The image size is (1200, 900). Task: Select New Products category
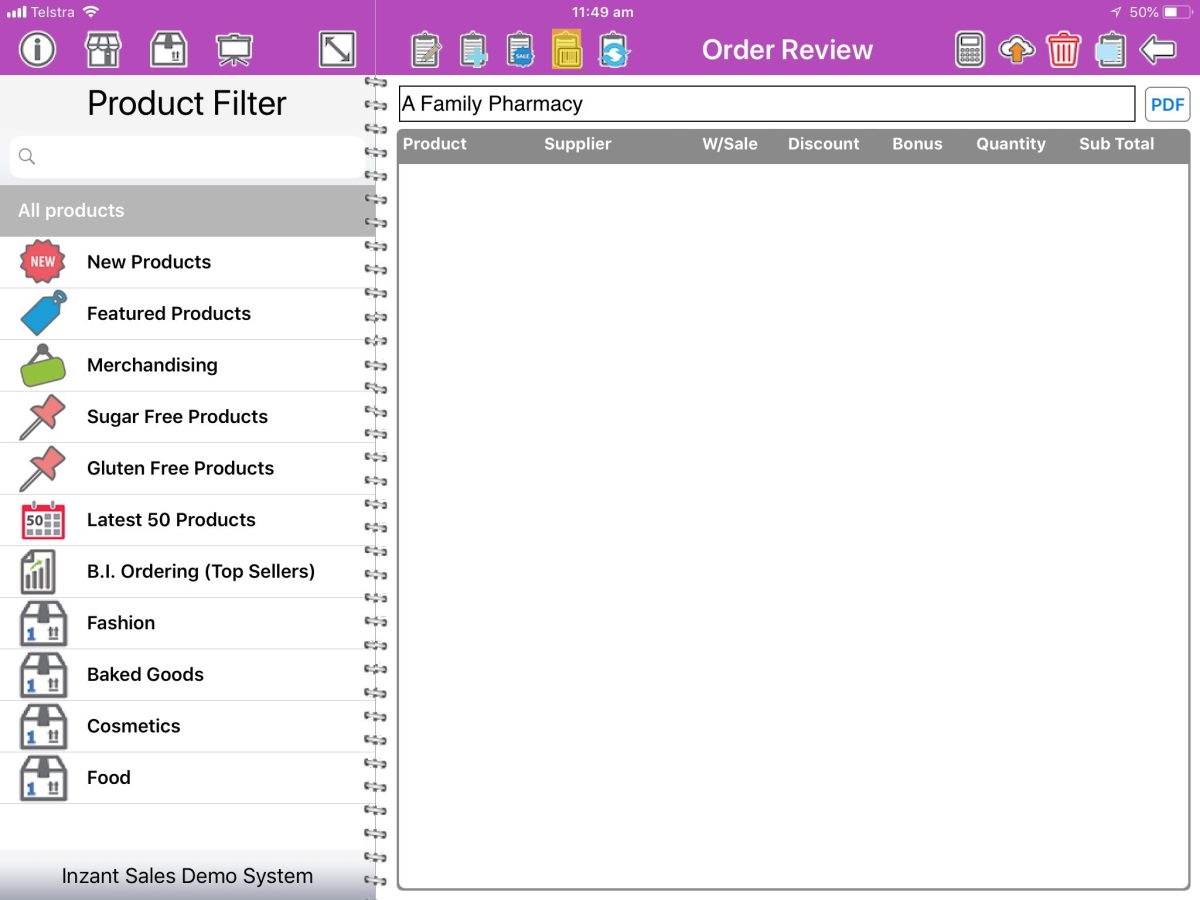point(187,262)
